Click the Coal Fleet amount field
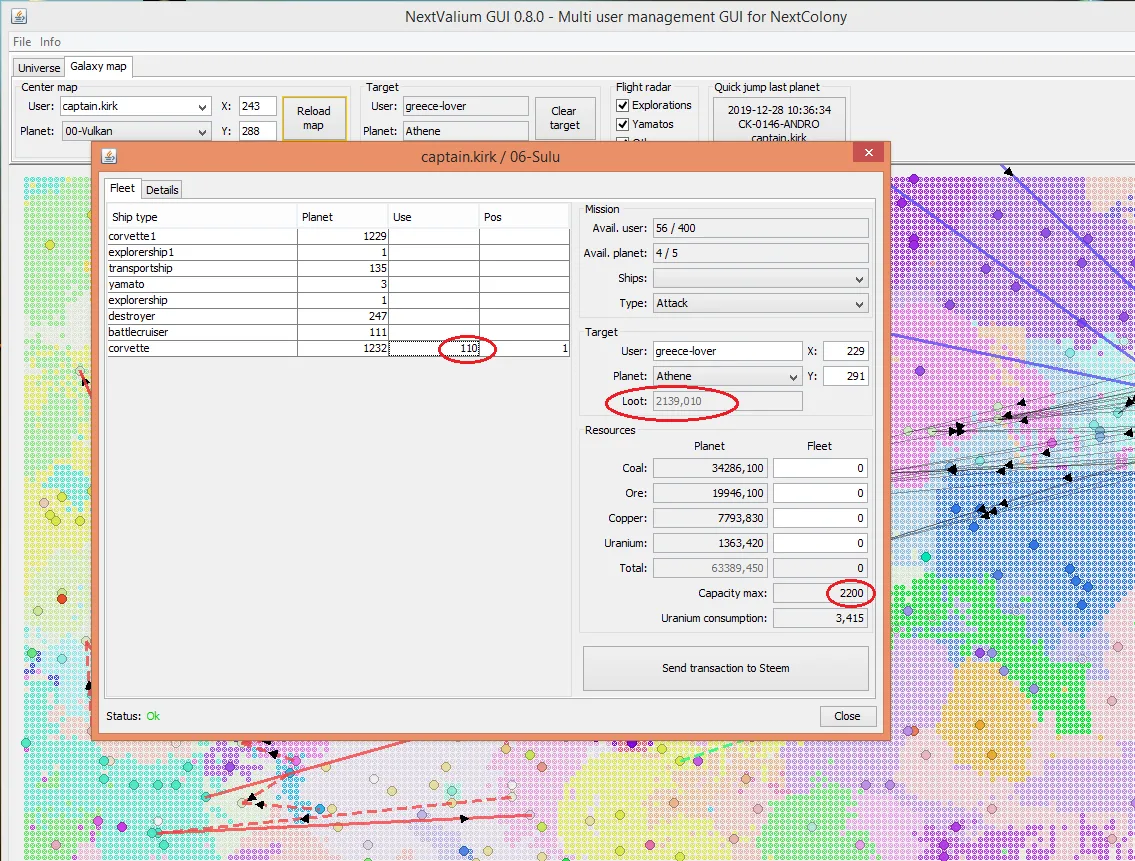The width and height of the screenshot is (1135, 861). [820, 469]
